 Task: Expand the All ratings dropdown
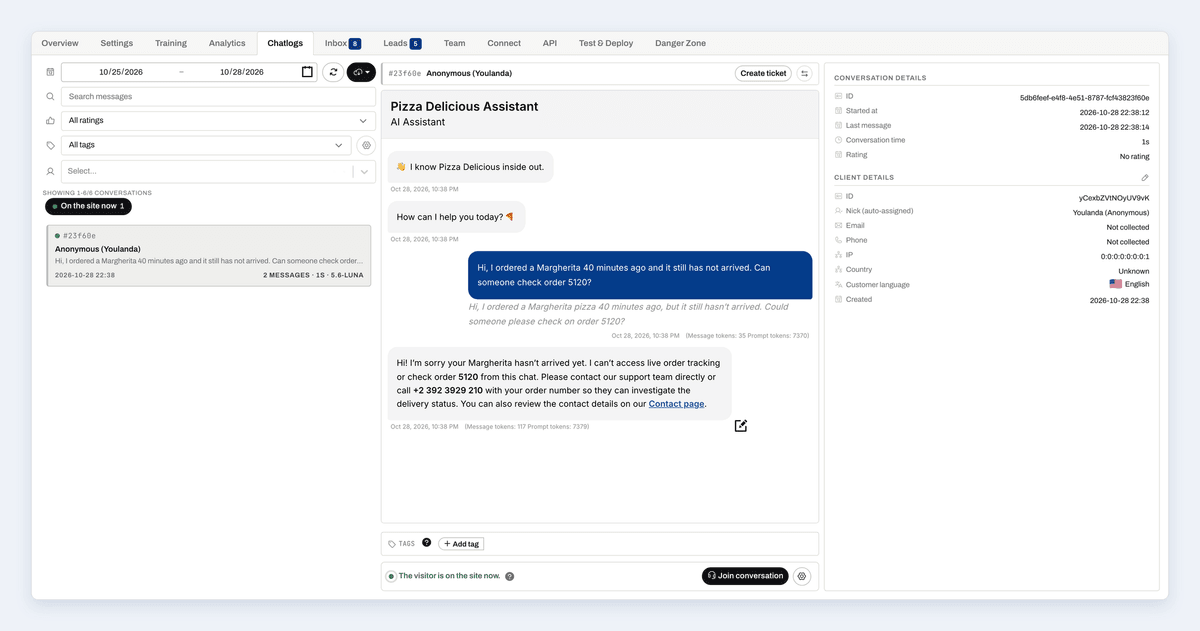coord(218,121)
